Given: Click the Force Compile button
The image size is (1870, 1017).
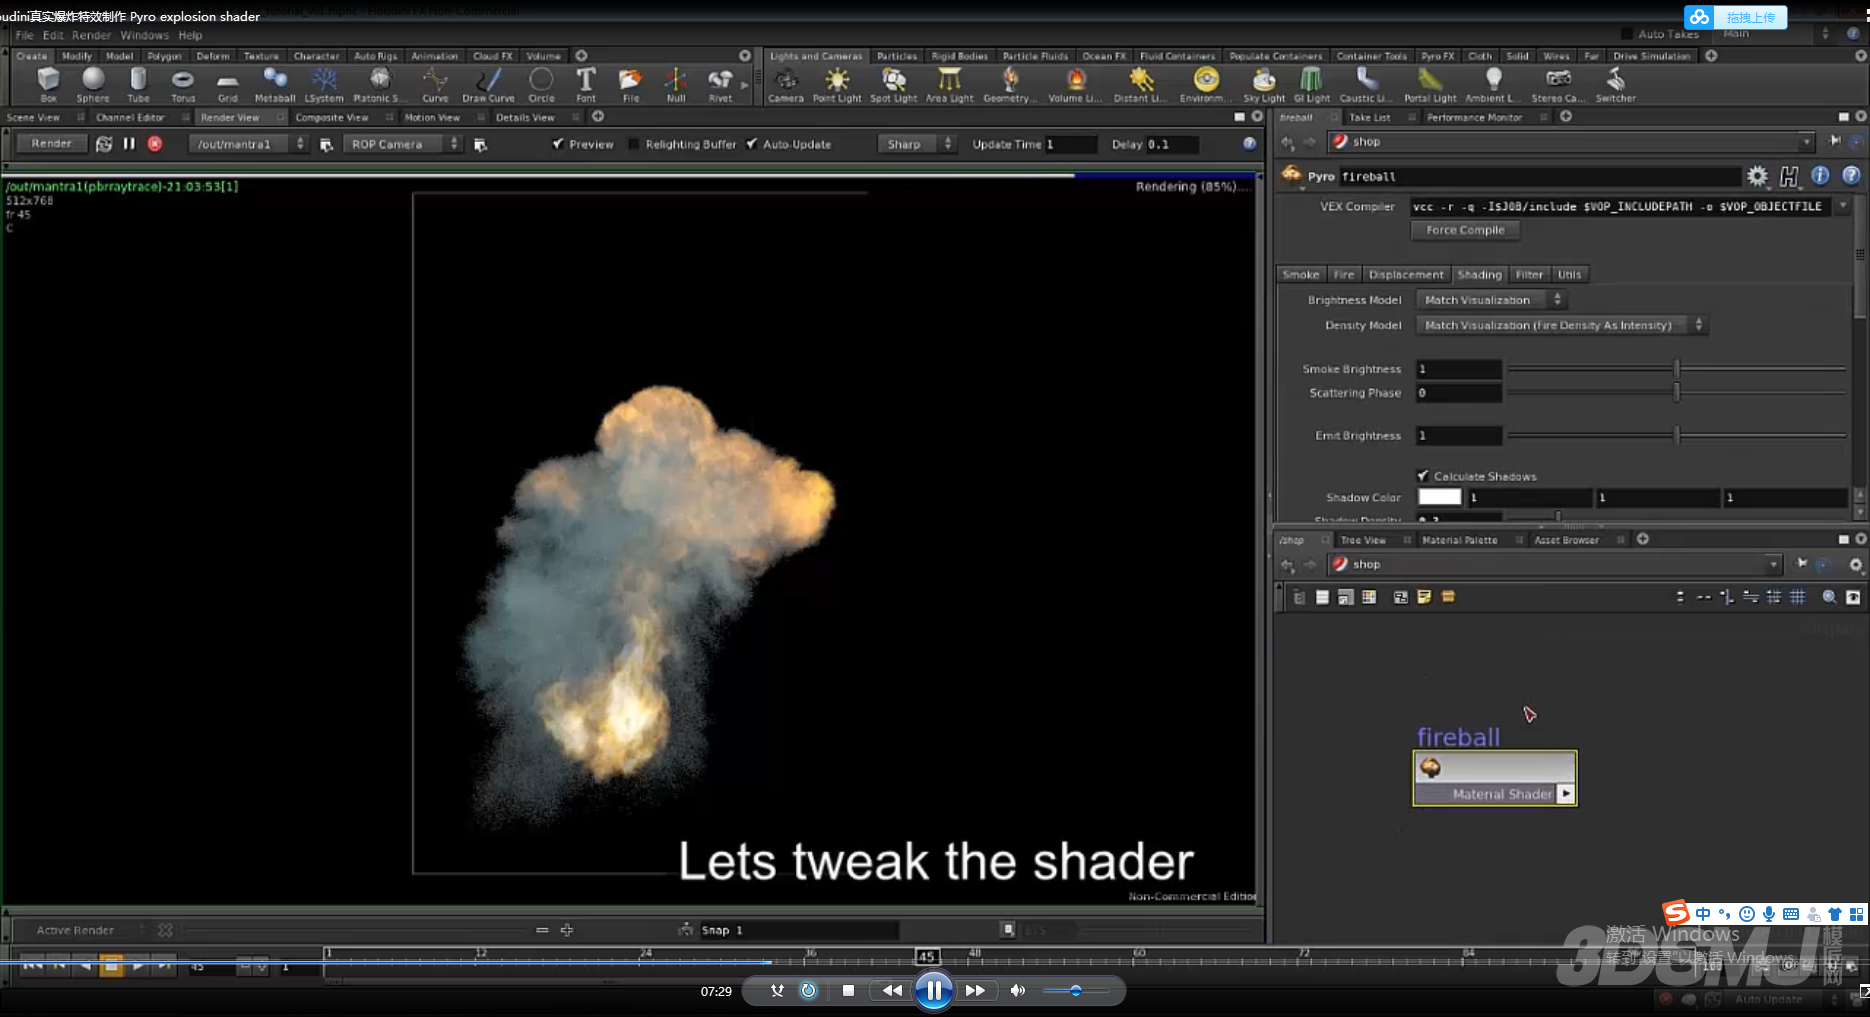Looking at the screenshot, I should pyautogui.click(x=1465, y=230).
